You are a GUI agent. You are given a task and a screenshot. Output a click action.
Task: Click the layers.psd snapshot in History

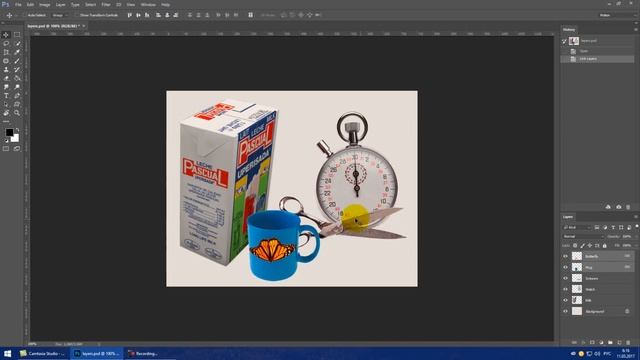click(x=598, y=41)
